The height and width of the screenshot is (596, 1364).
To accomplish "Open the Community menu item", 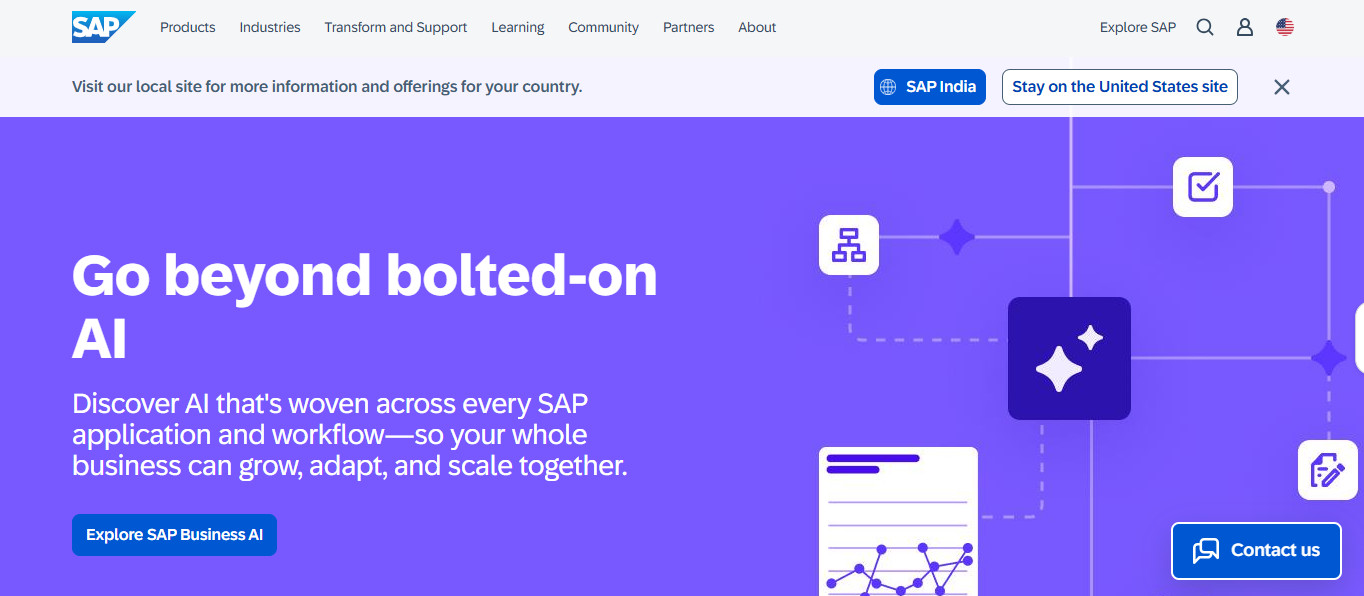I will (x=603, y=28).
